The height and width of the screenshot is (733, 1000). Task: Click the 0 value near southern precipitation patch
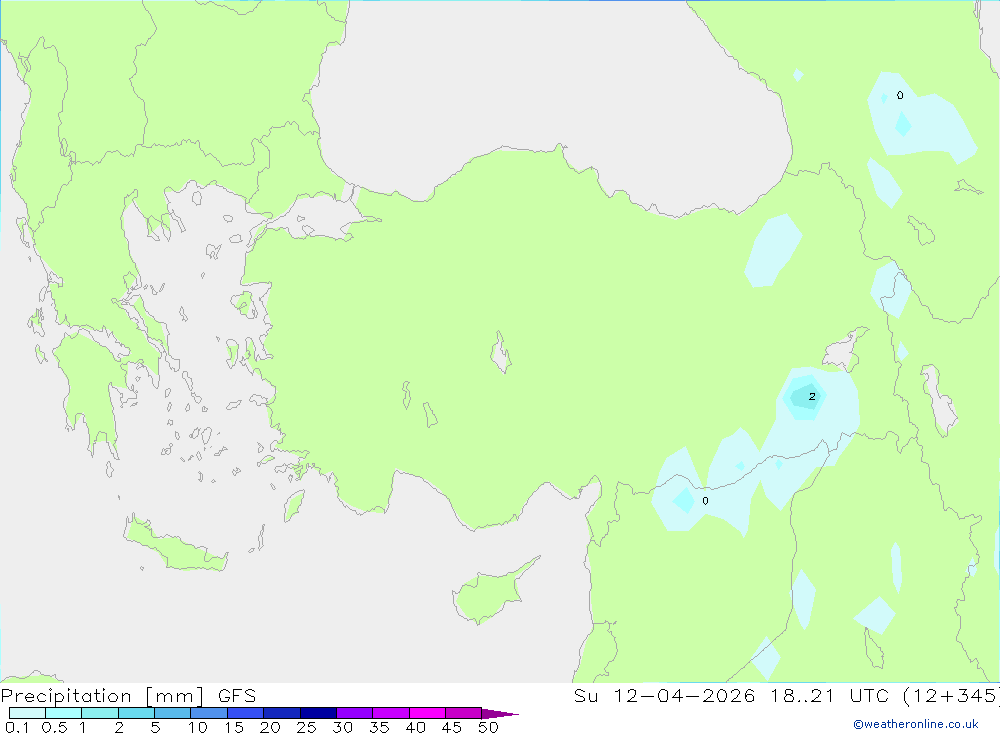click(x=705, y=501)
